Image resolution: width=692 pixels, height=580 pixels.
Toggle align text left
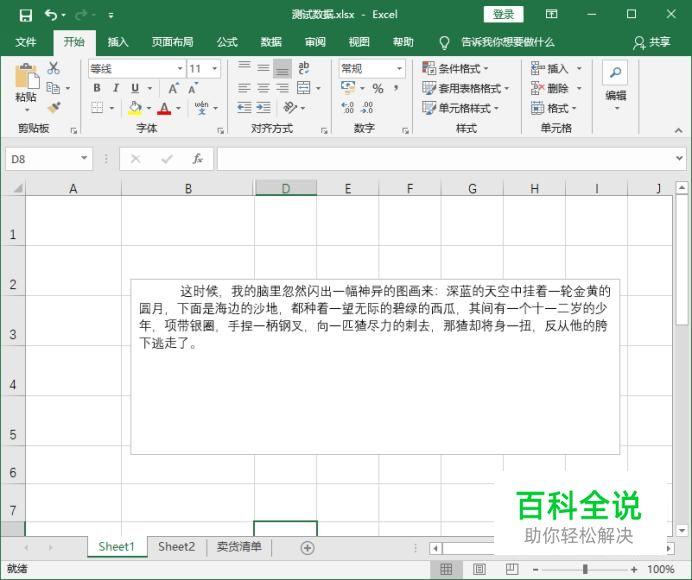click(x=244, y=88)
